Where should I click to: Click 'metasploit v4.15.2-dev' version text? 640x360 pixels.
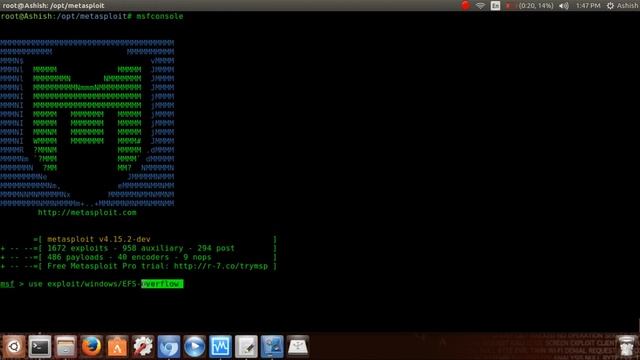tap(99, 239)
